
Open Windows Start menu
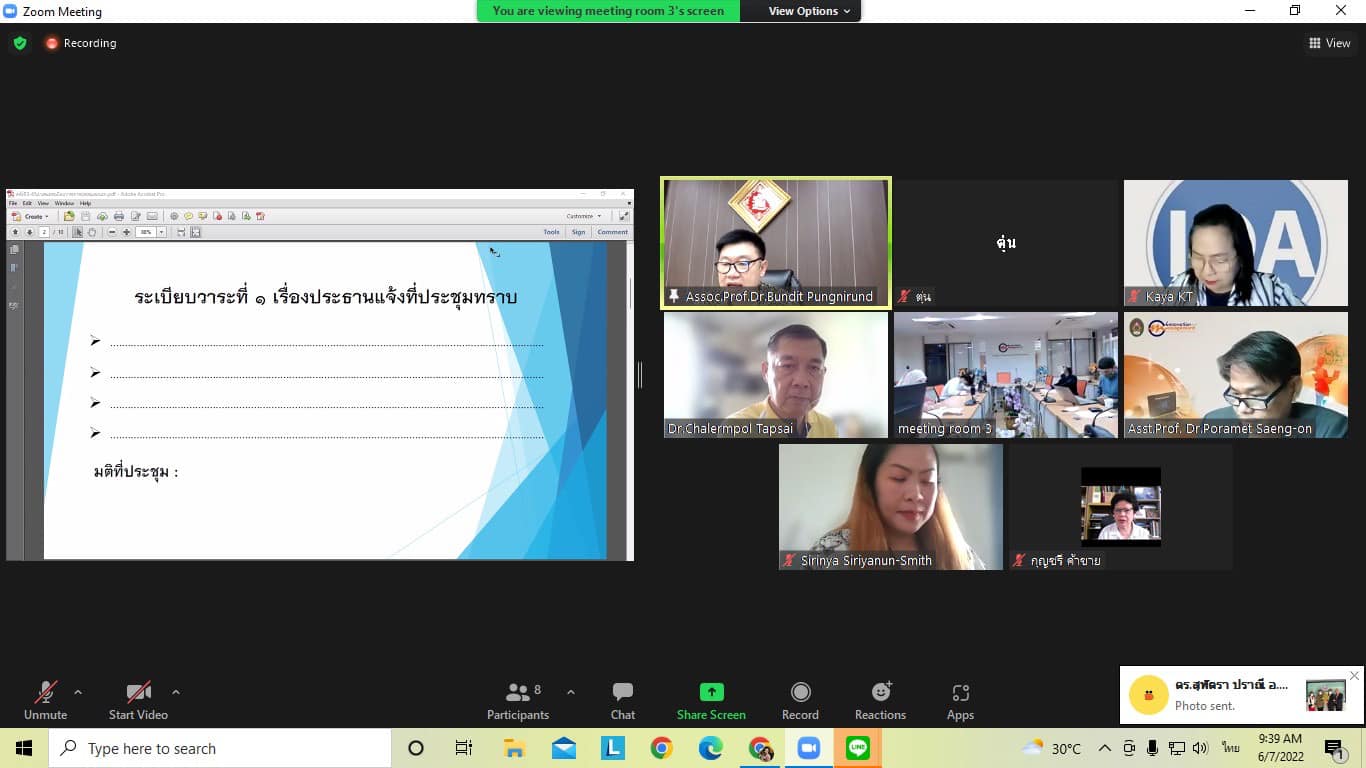coord(24,748)
